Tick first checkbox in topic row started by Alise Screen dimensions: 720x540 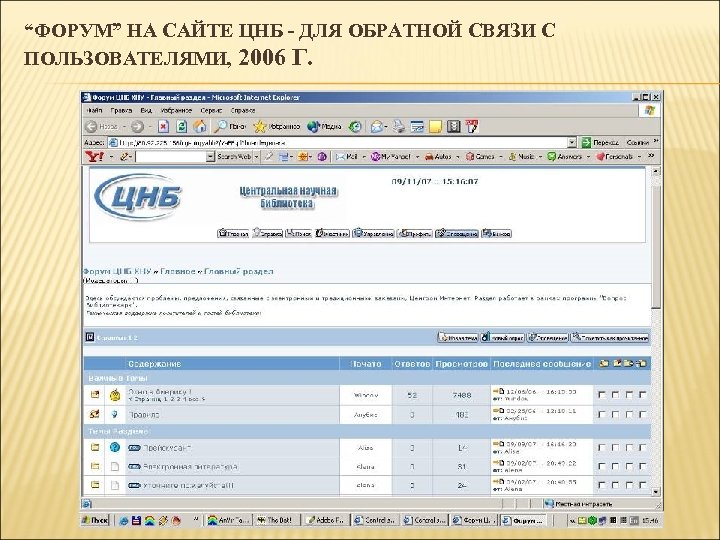602,448
